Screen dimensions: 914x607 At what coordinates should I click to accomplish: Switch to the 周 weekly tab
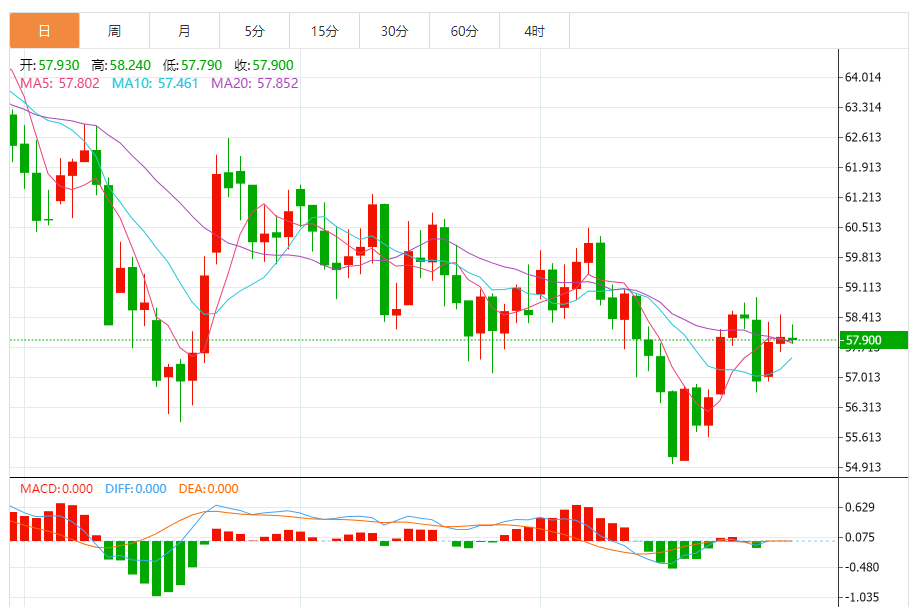point(114,31)
